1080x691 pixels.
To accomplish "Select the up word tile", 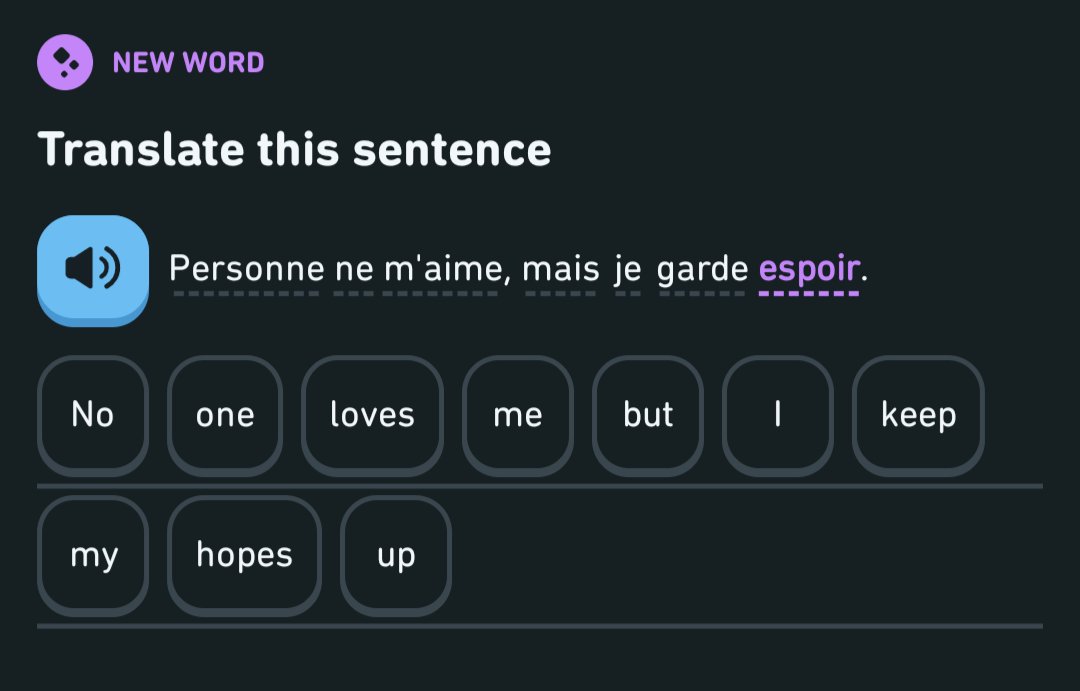I will 396,555.
